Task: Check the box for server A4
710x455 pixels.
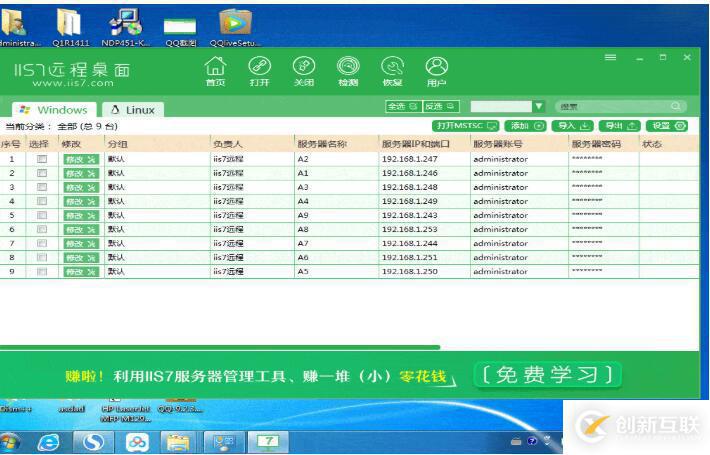Action: click(x=42, y=201)
